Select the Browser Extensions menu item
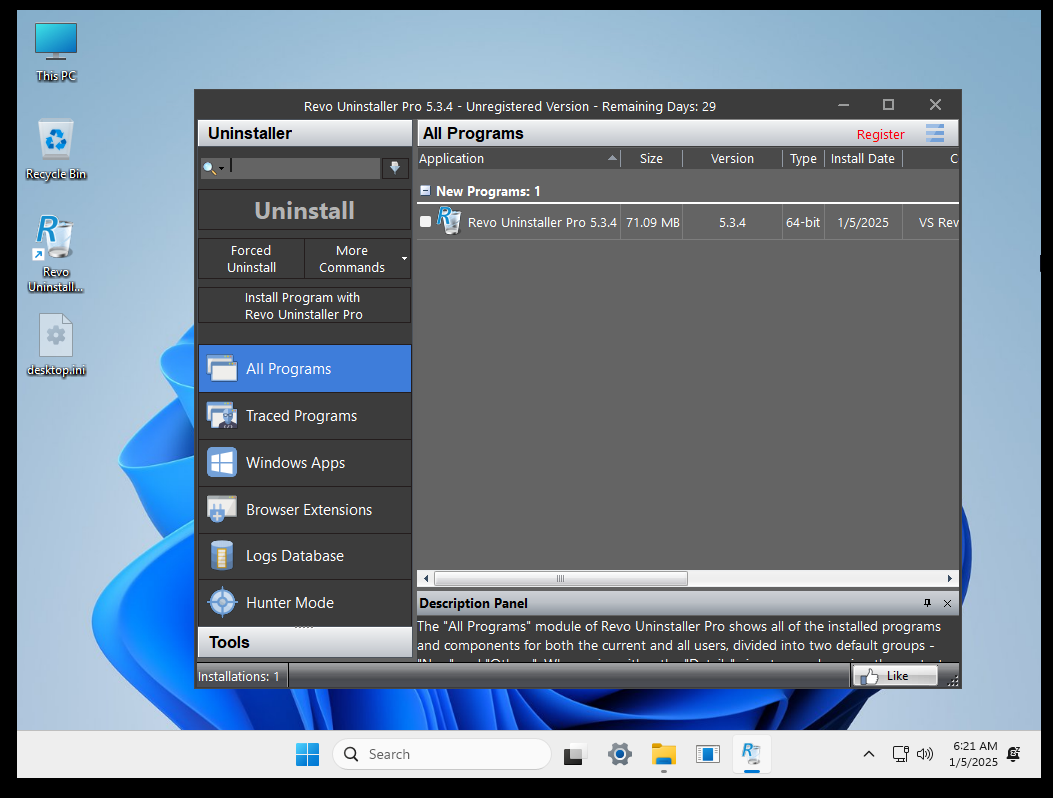This screenshot has height=798, width=1053. (x=305, y=509)
